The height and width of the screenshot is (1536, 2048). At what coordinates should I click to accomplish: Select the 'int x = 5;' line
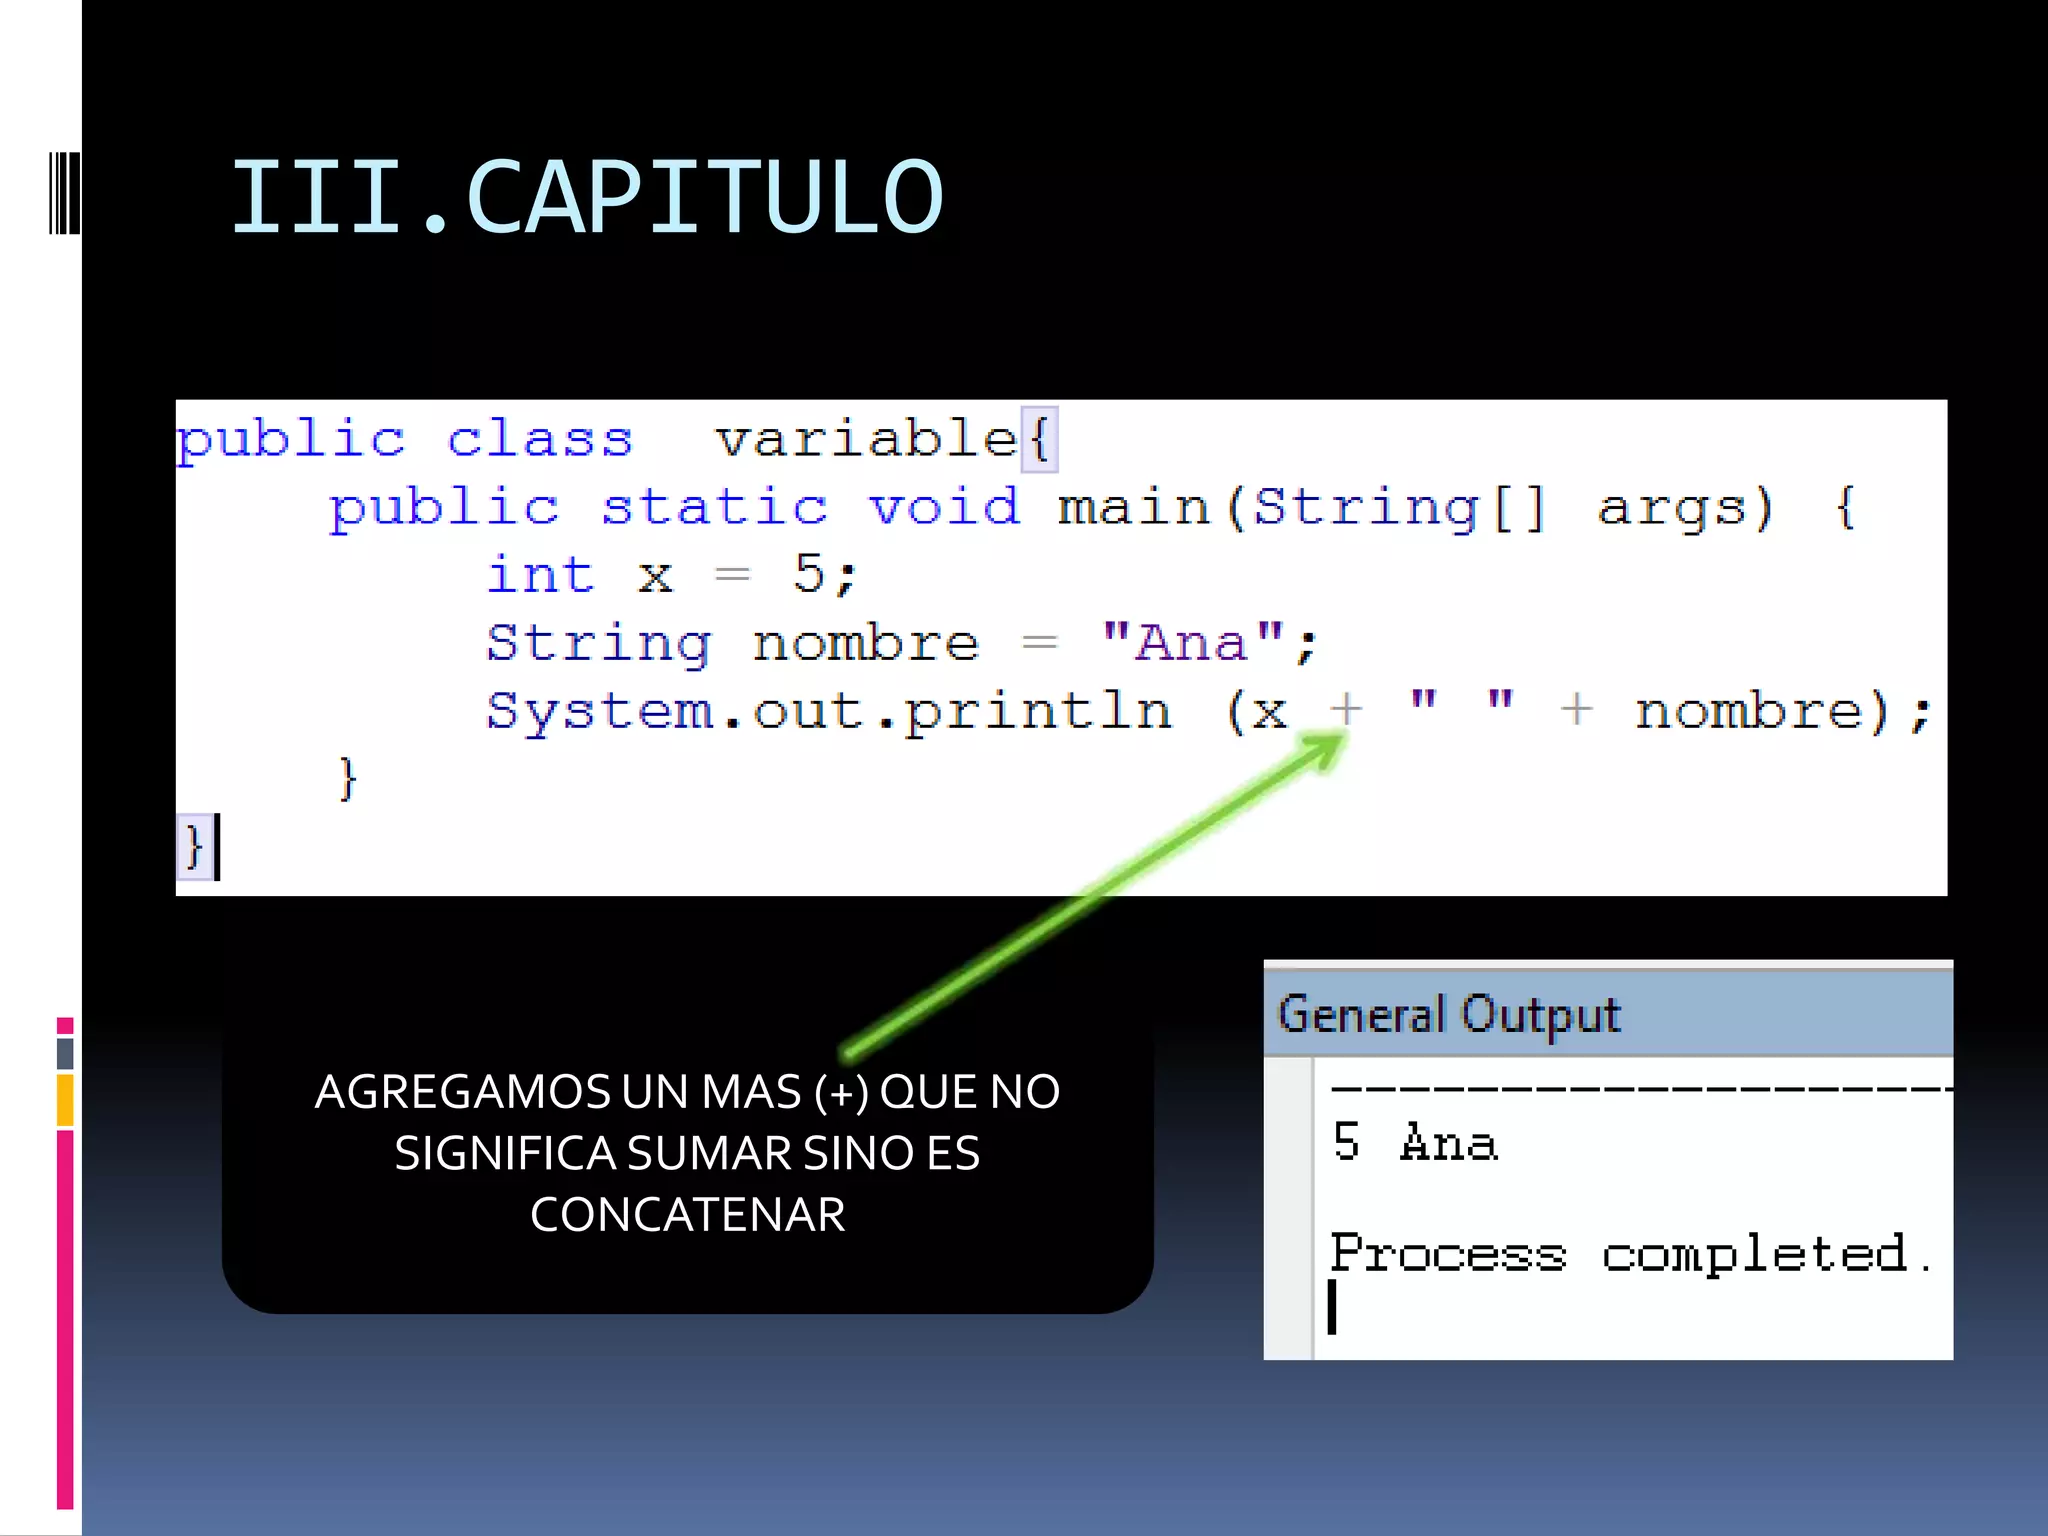(x=672, y=575)
